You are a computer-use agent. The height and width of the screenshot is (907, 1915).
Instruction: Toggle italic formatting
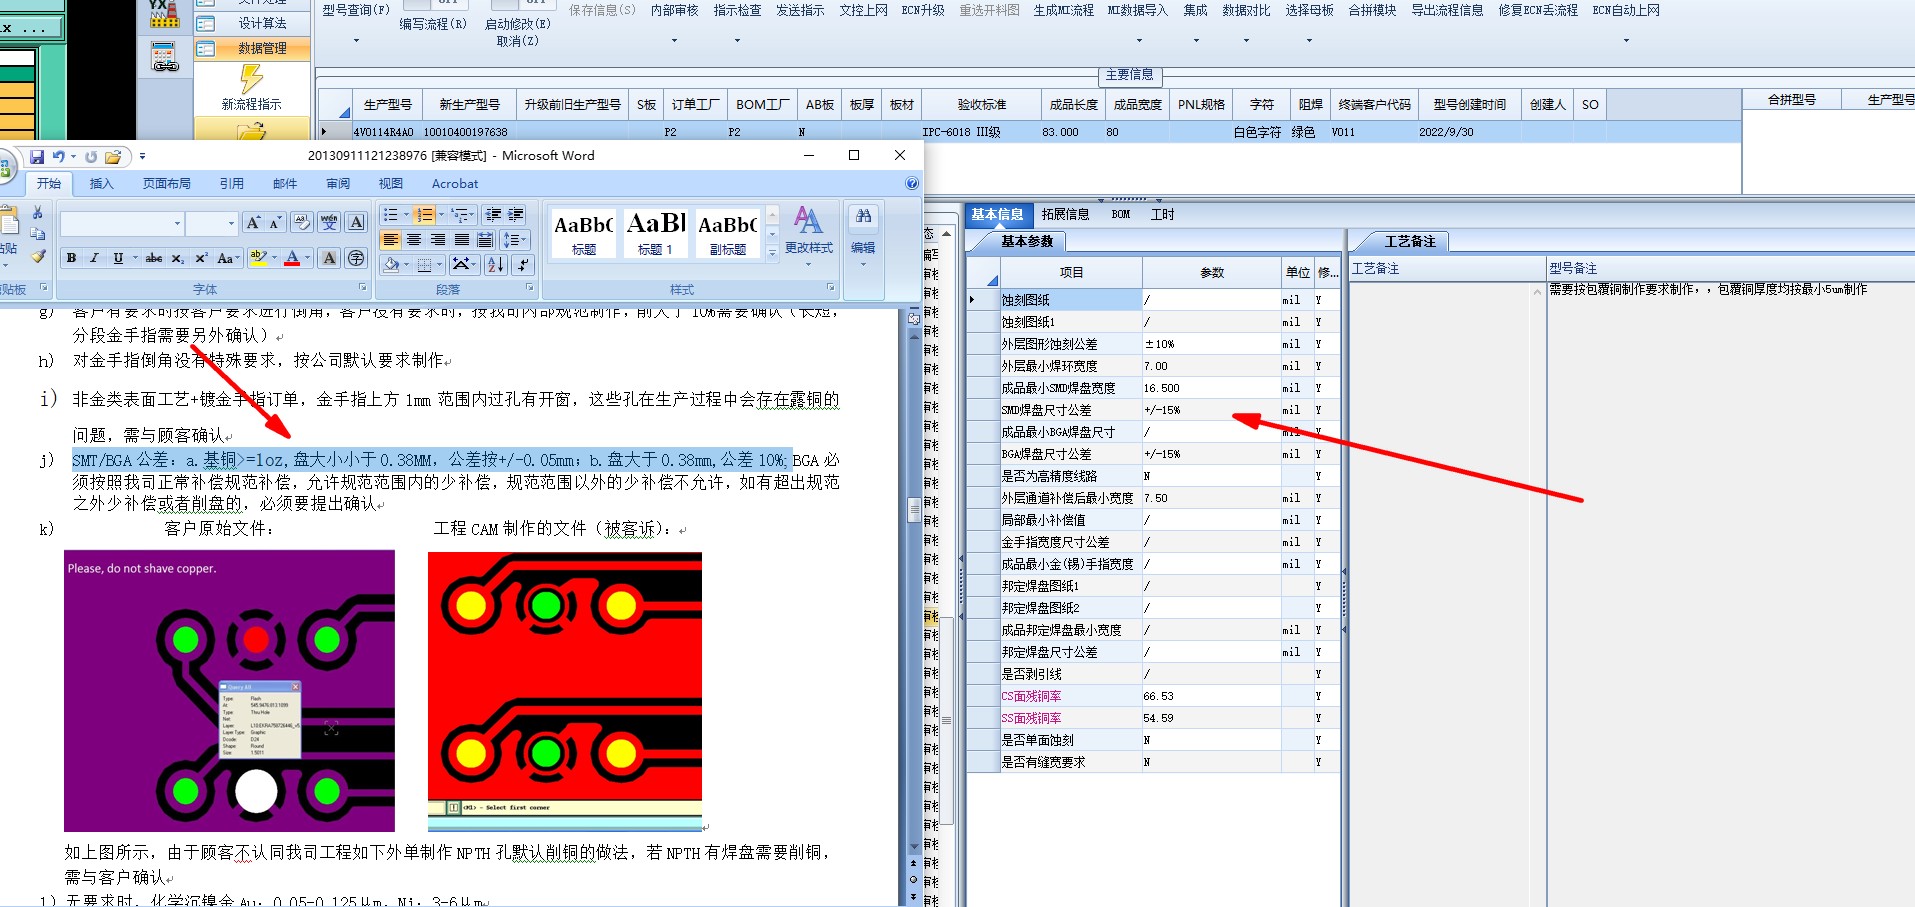pos(94,258)
